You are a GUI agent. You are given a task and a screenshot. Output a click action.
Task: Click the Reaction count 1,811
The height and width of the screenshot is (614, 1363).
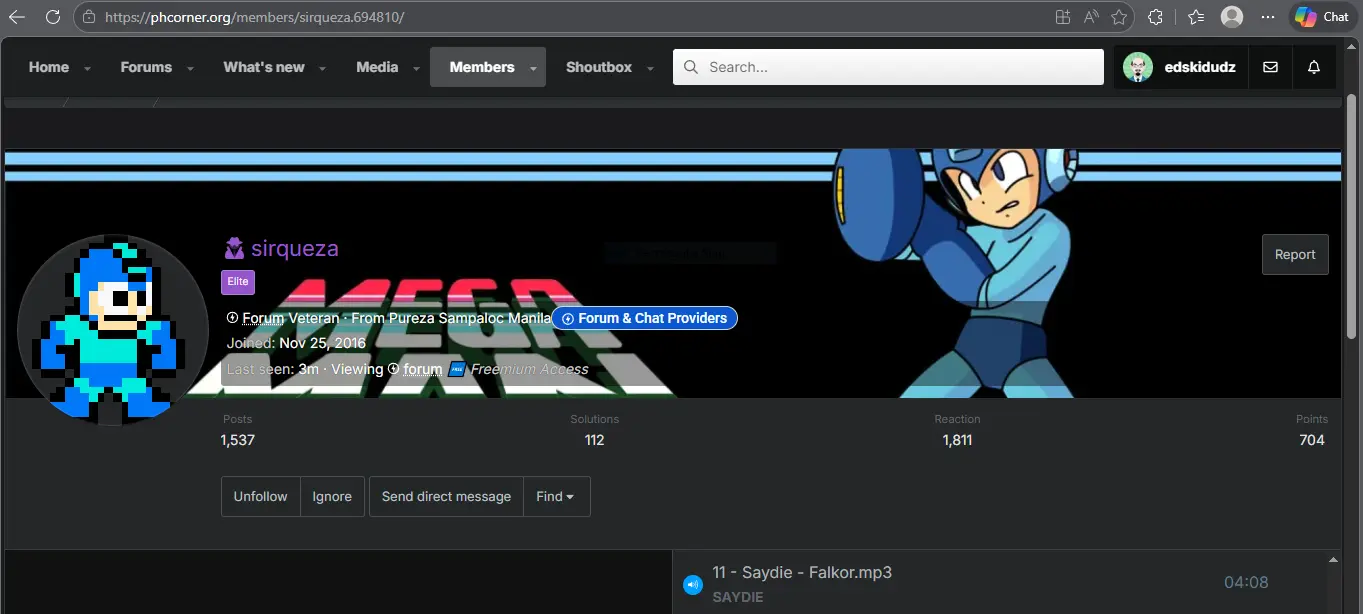(957, 440)
